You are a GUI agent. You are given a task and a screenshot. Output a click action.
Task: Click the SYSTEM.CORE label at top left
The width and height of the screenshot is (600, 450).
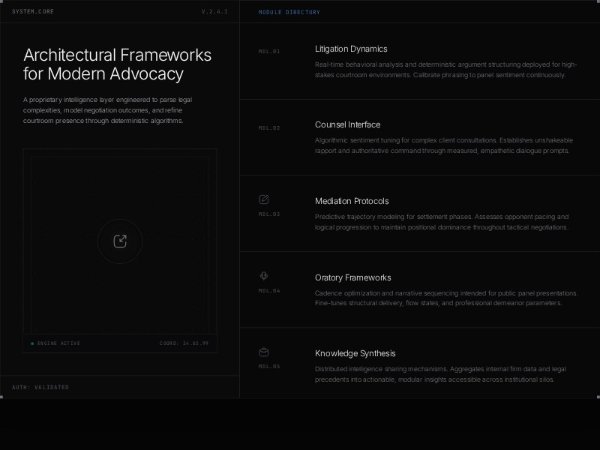click(x=31, y=12)
